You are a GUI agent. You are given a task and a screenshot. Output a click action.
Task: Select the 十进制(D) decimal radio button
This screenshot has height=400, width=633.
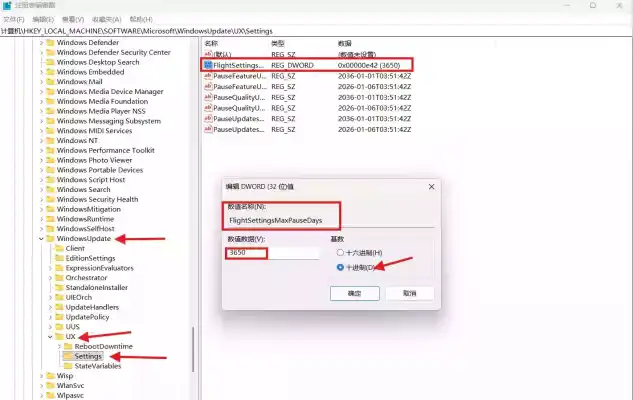(x=341, y=267)
